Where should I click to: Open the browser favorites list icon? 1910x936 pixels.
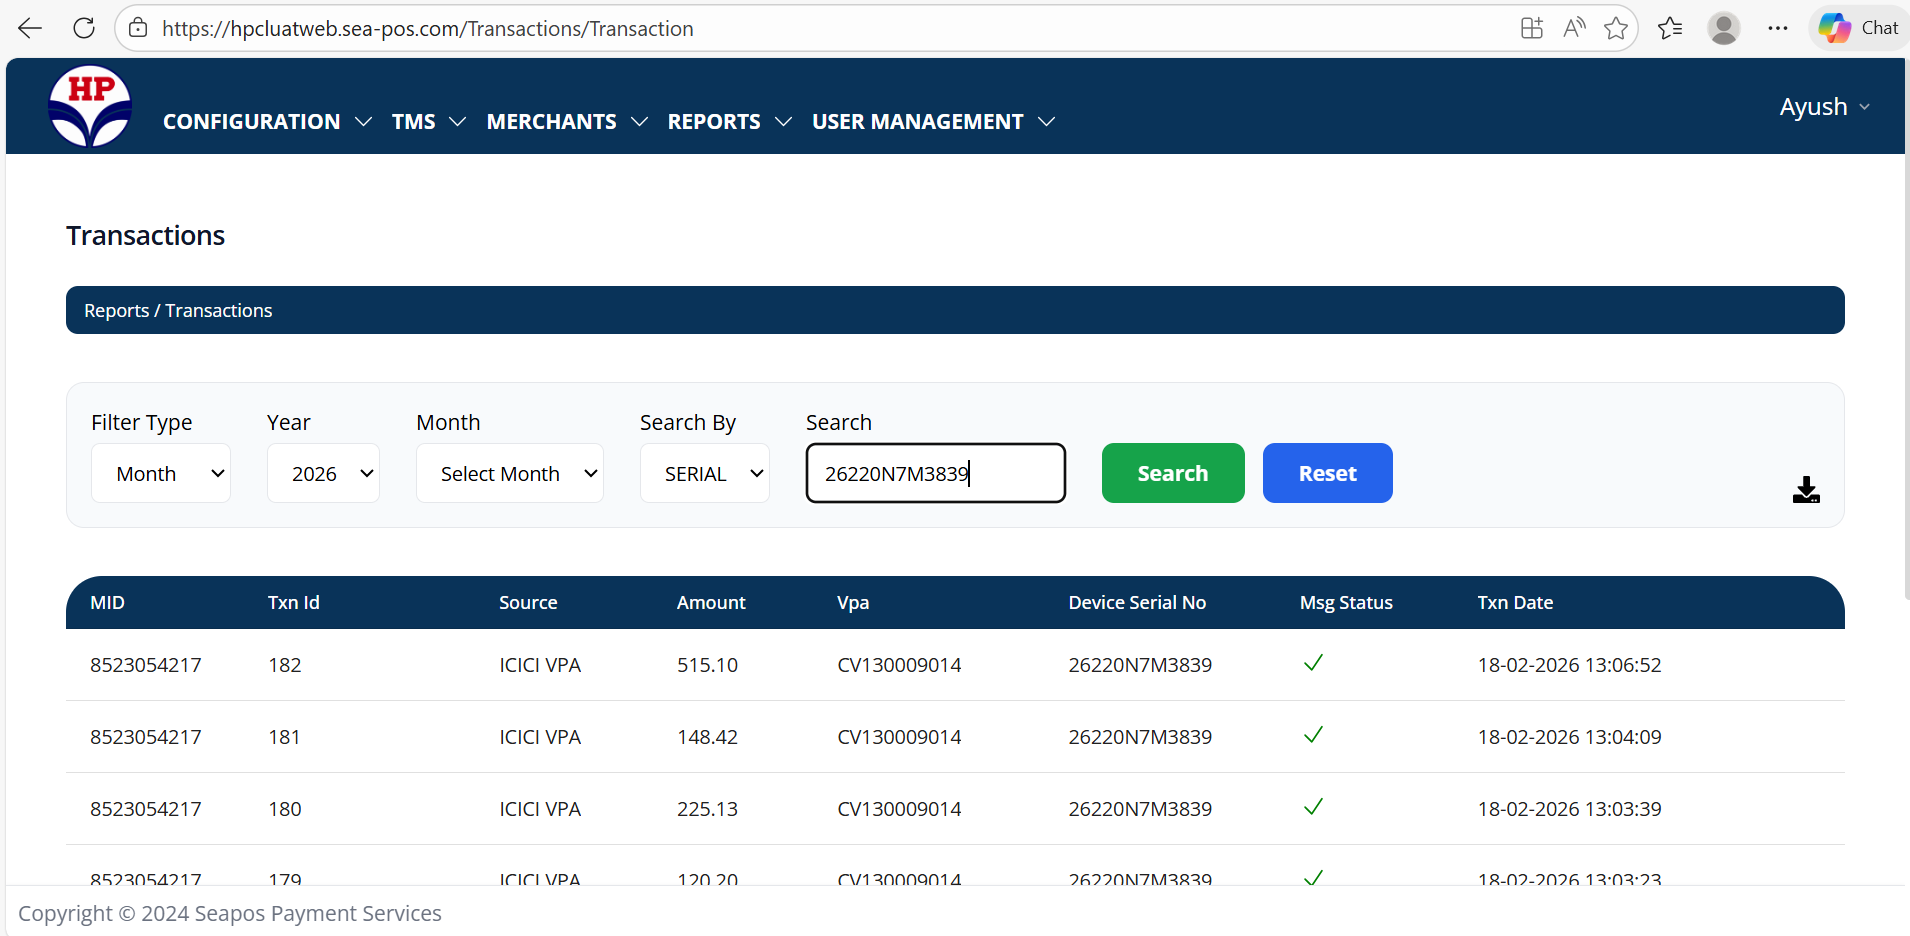pos(1669,28)
